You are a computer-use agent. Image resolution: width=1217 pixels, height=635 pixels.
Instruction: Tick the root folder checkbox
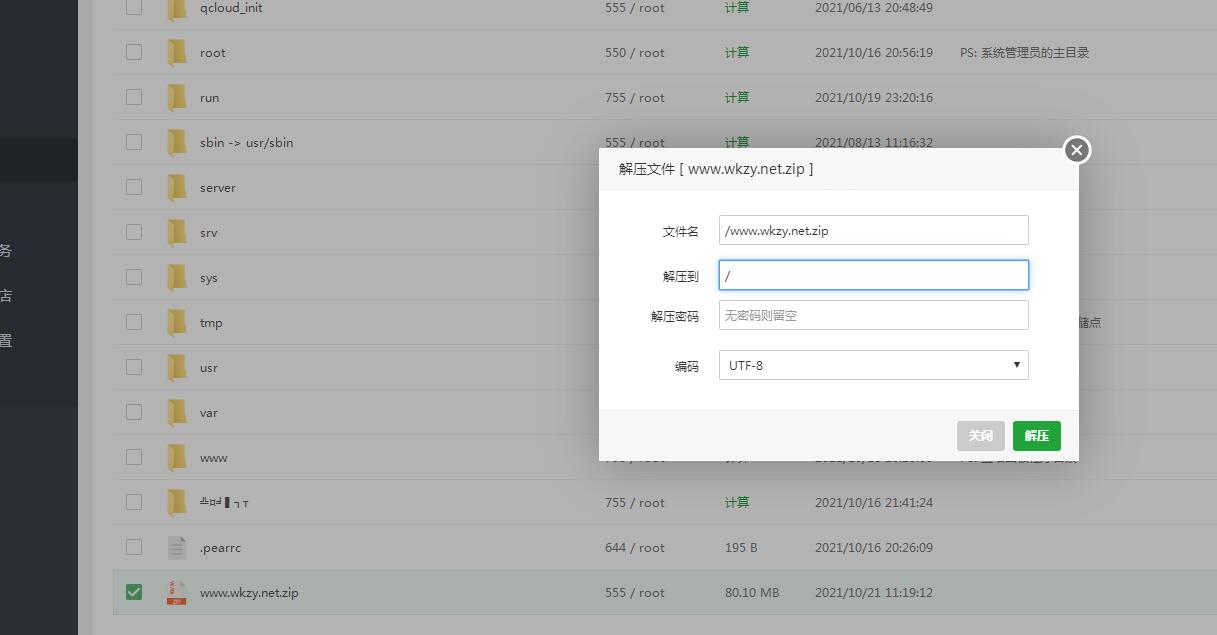pyautogui.click(x=134, y=52)
